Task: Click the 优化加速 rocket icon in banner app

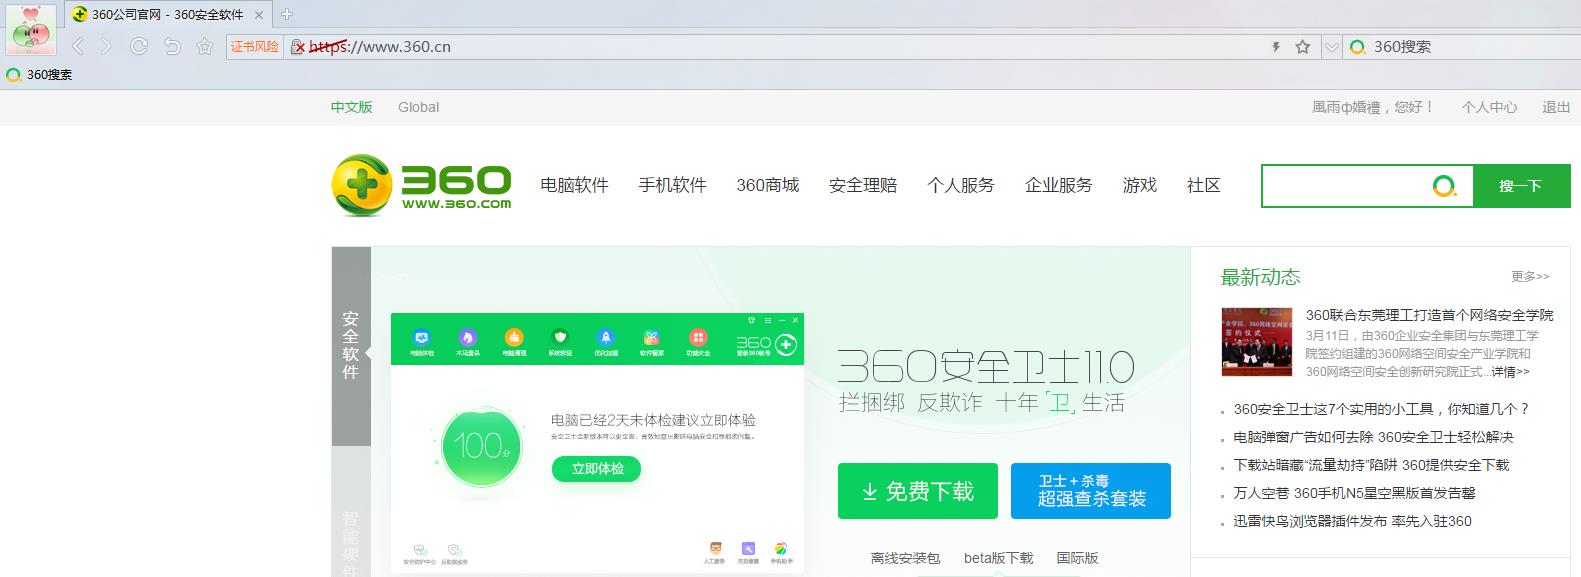Action: (605, 341)
